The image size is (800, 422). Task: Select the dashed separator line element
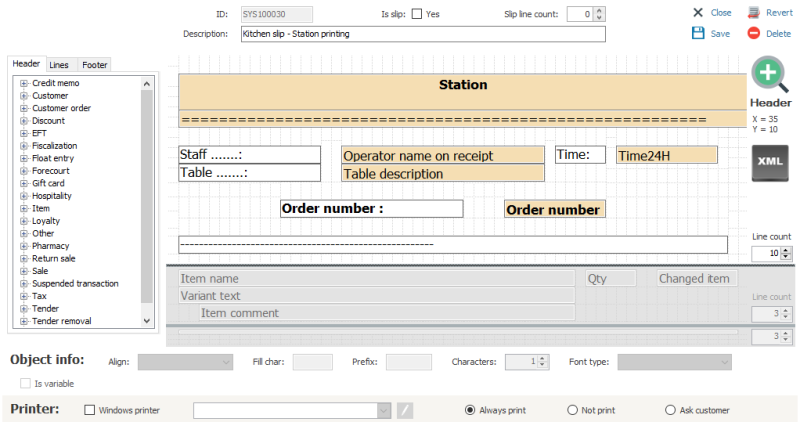point(453,244)
